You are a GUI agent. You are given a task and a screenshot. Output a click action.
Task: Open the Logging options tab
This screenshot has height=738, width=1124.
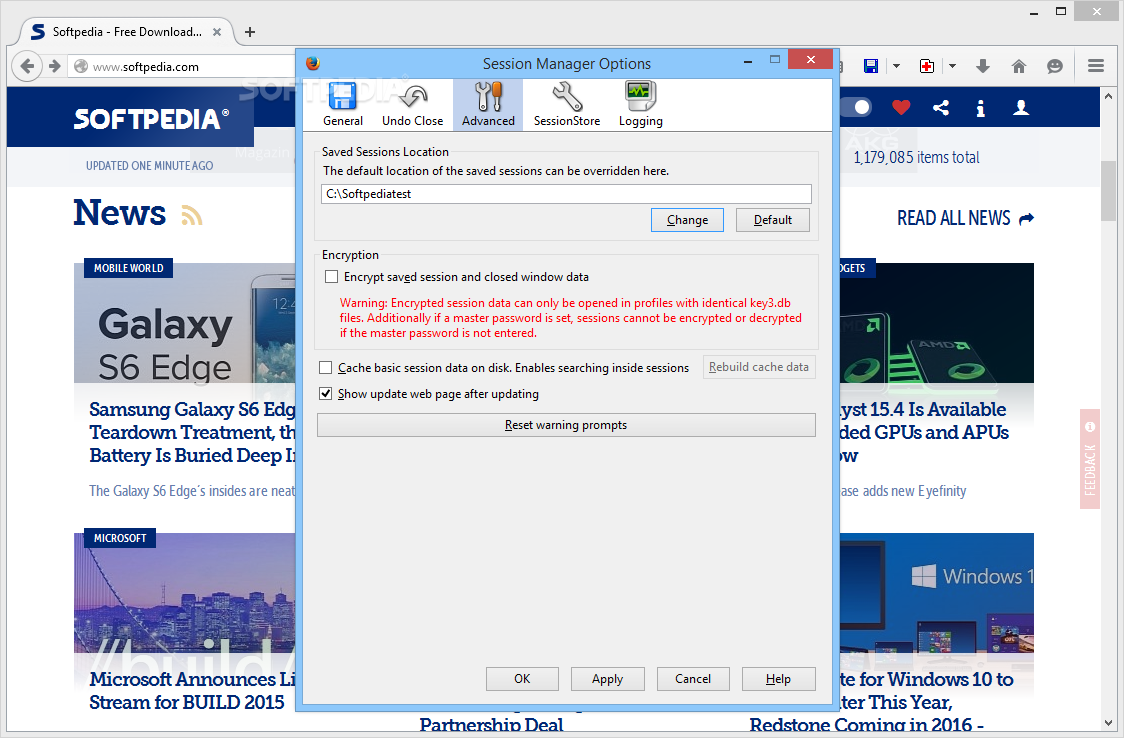(640, 105)
